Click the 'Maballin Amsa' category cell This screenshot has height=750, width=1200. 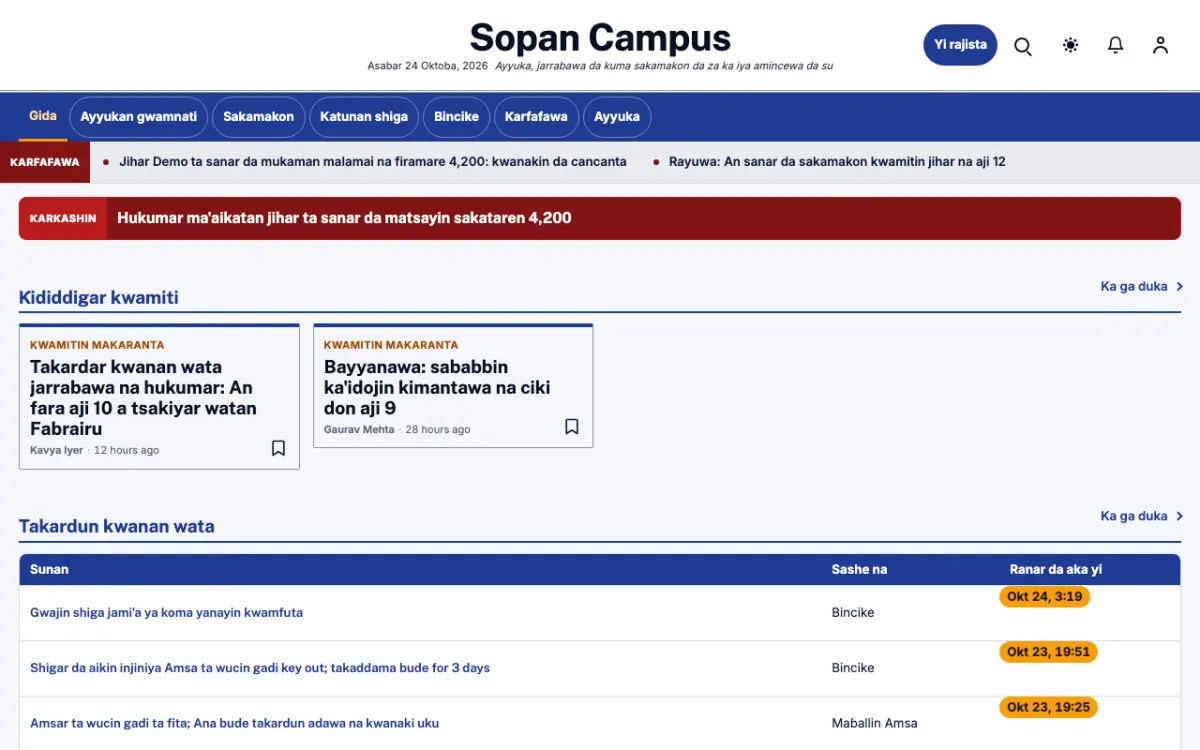coord(874,723)
